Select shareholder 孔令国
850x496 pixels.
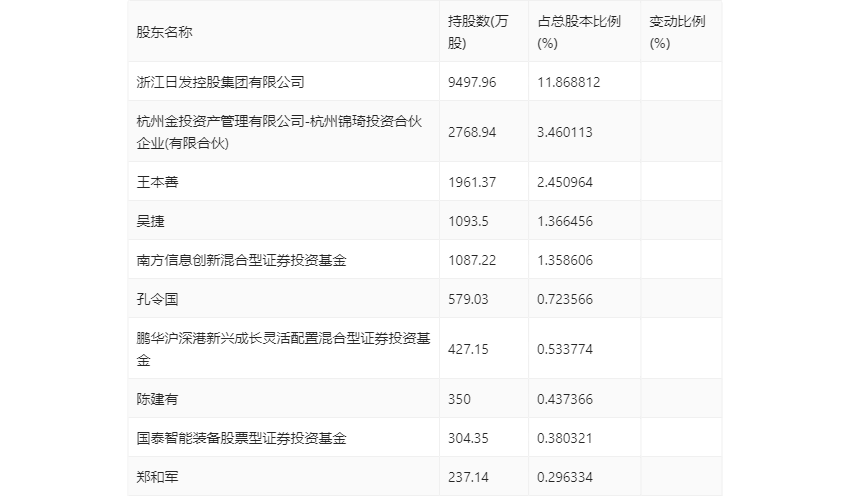tap(157, 299)
